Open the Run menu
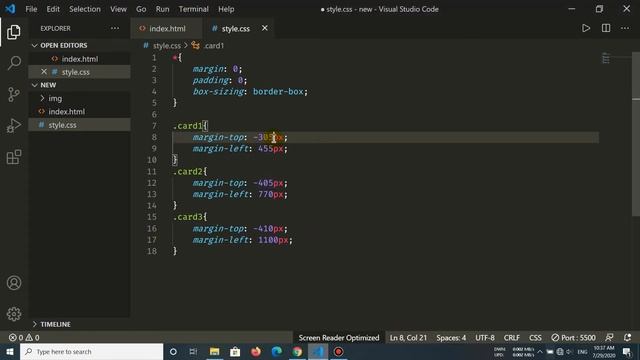 (x=162, y=9)
